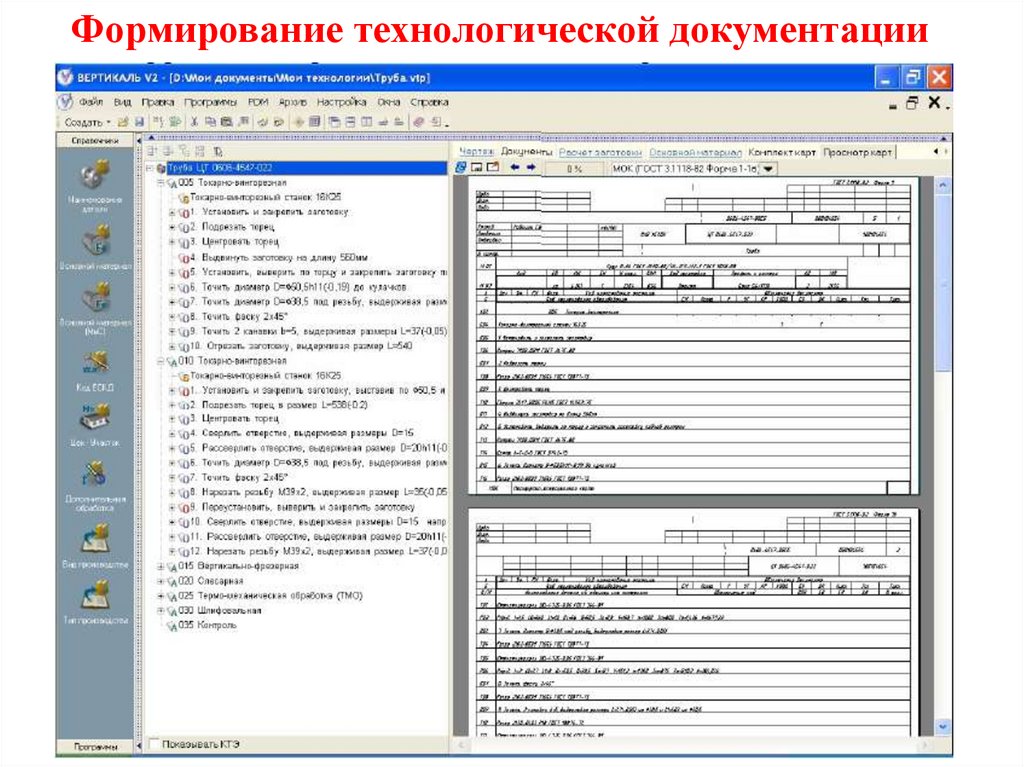The image size is (1024, 767).
Task: Collapse operation 010 Токарно-винторезная
Action: pyautogui.click(x=161, y=361)
